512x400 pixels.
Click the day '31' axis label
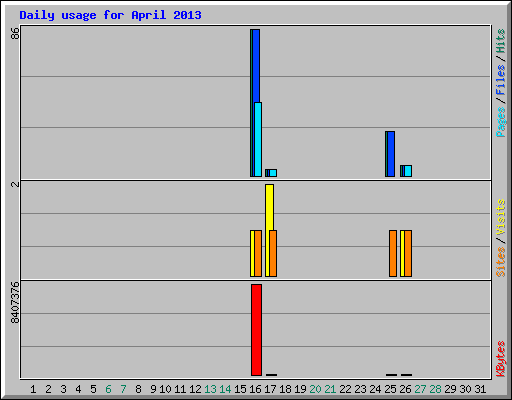coord(480,389)
